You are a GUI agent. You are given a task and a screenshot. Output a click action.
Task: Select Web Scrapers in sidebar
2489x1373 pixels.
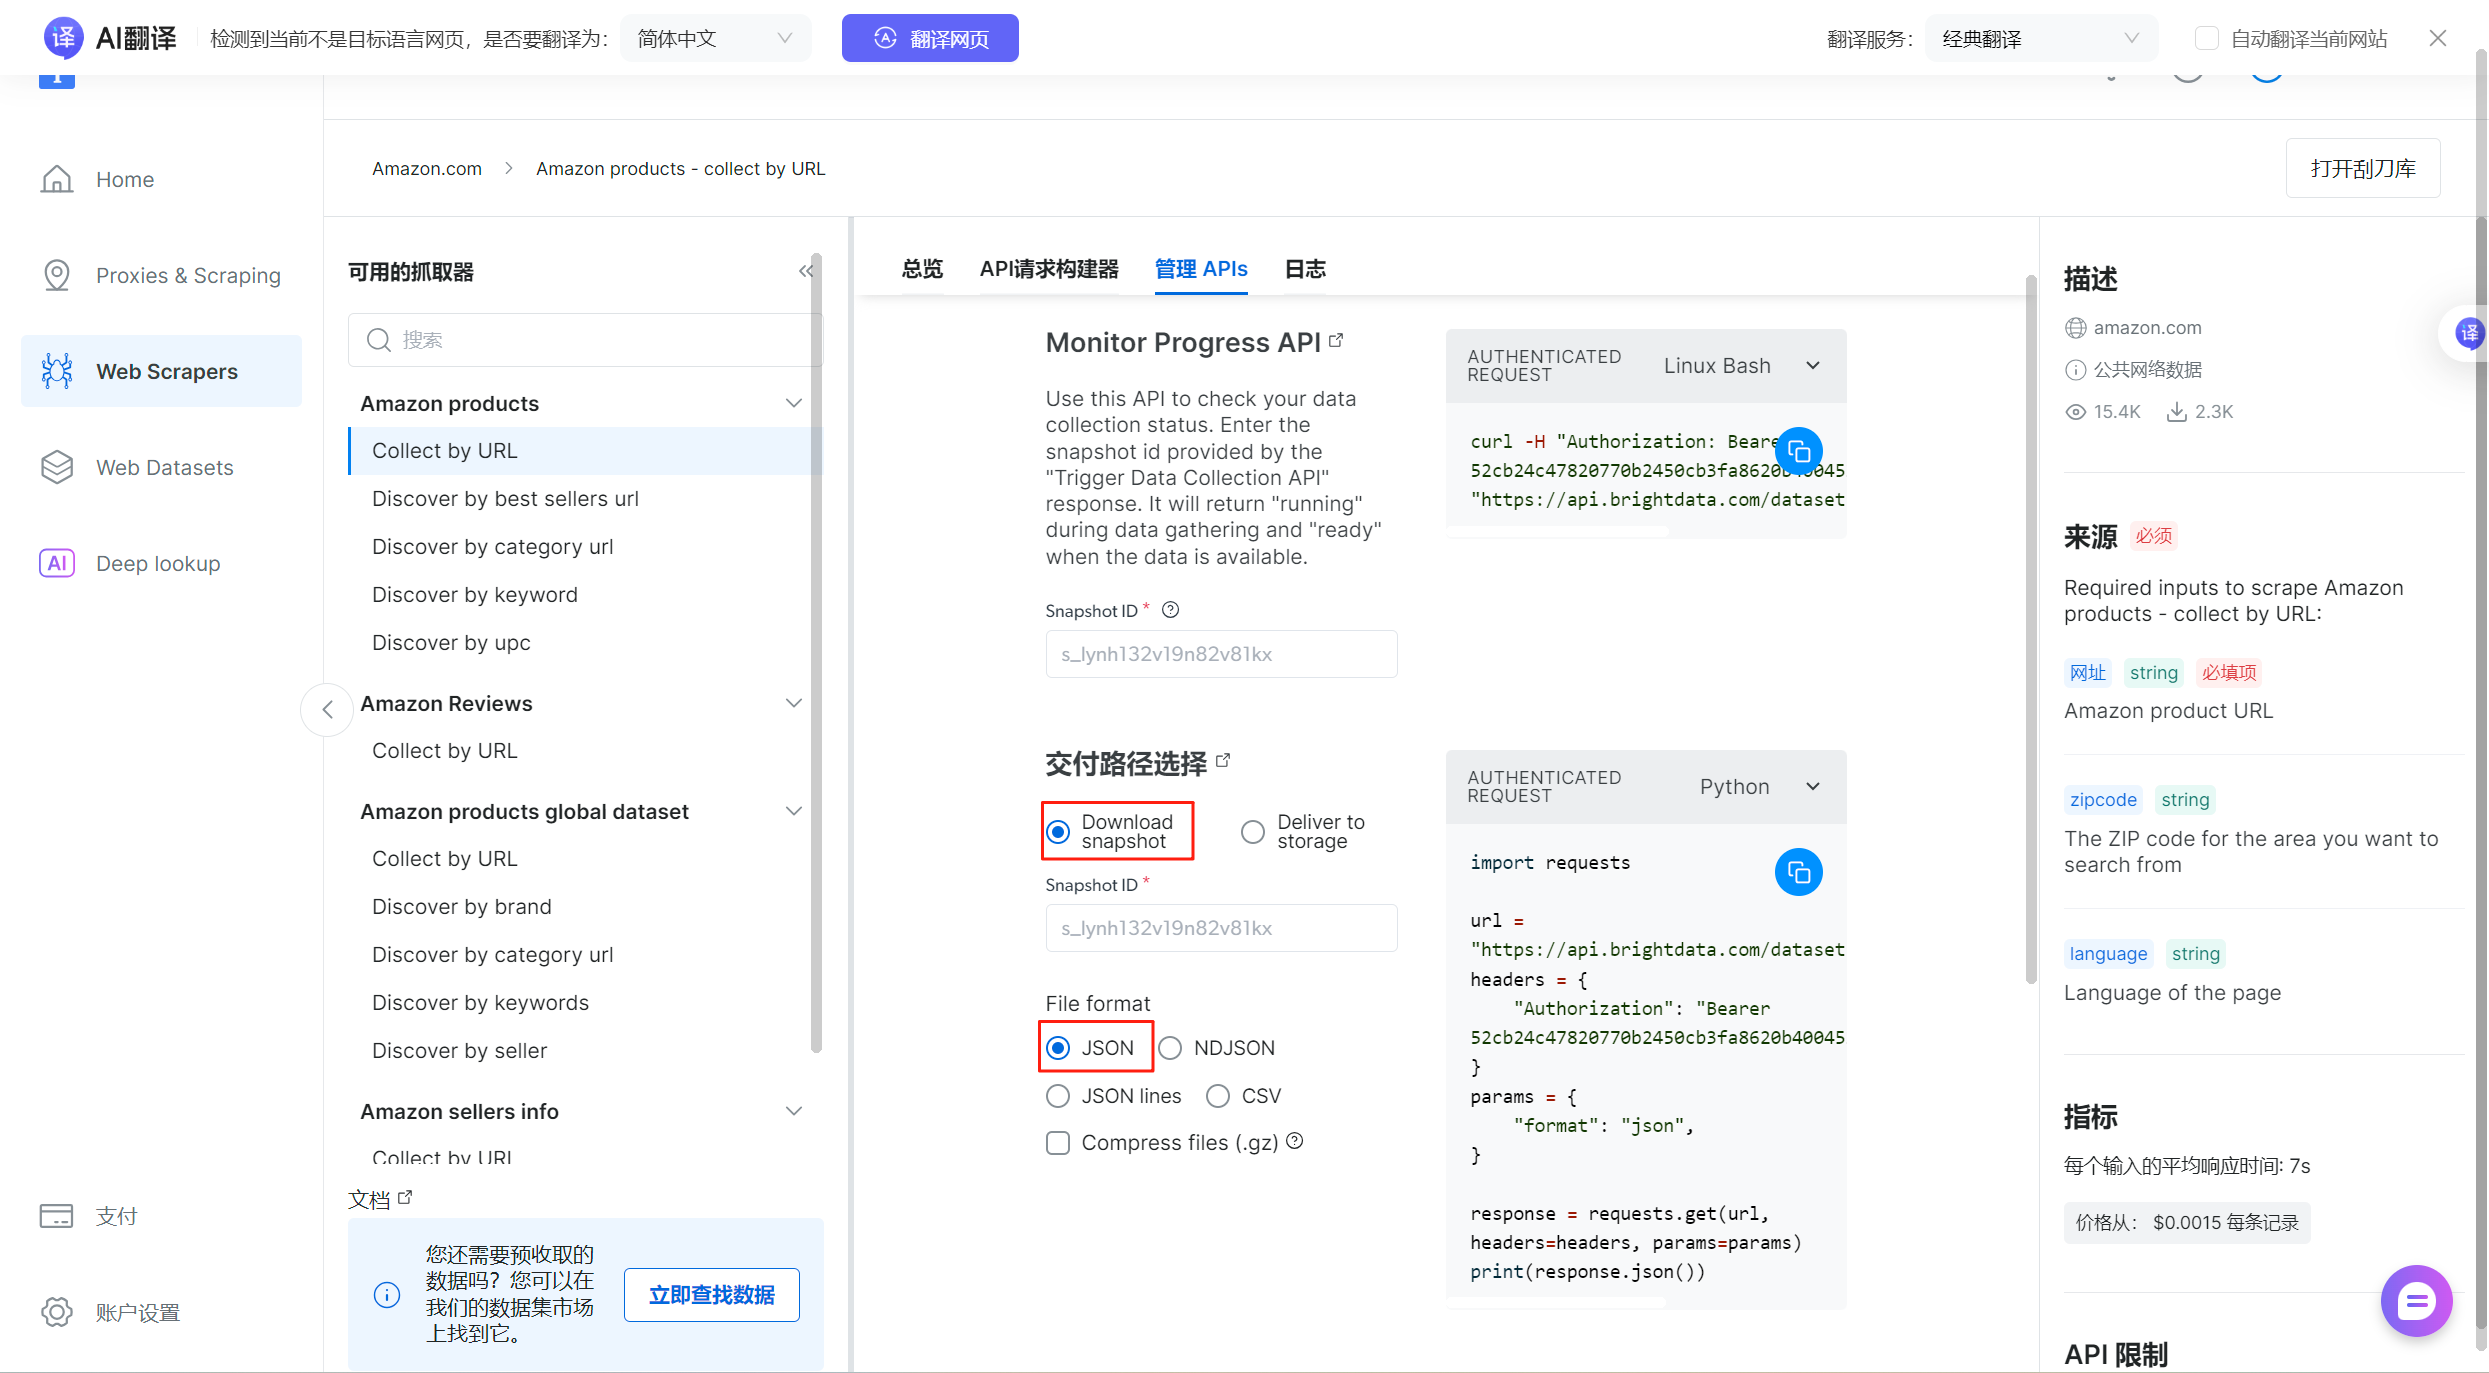click(161, 371)
